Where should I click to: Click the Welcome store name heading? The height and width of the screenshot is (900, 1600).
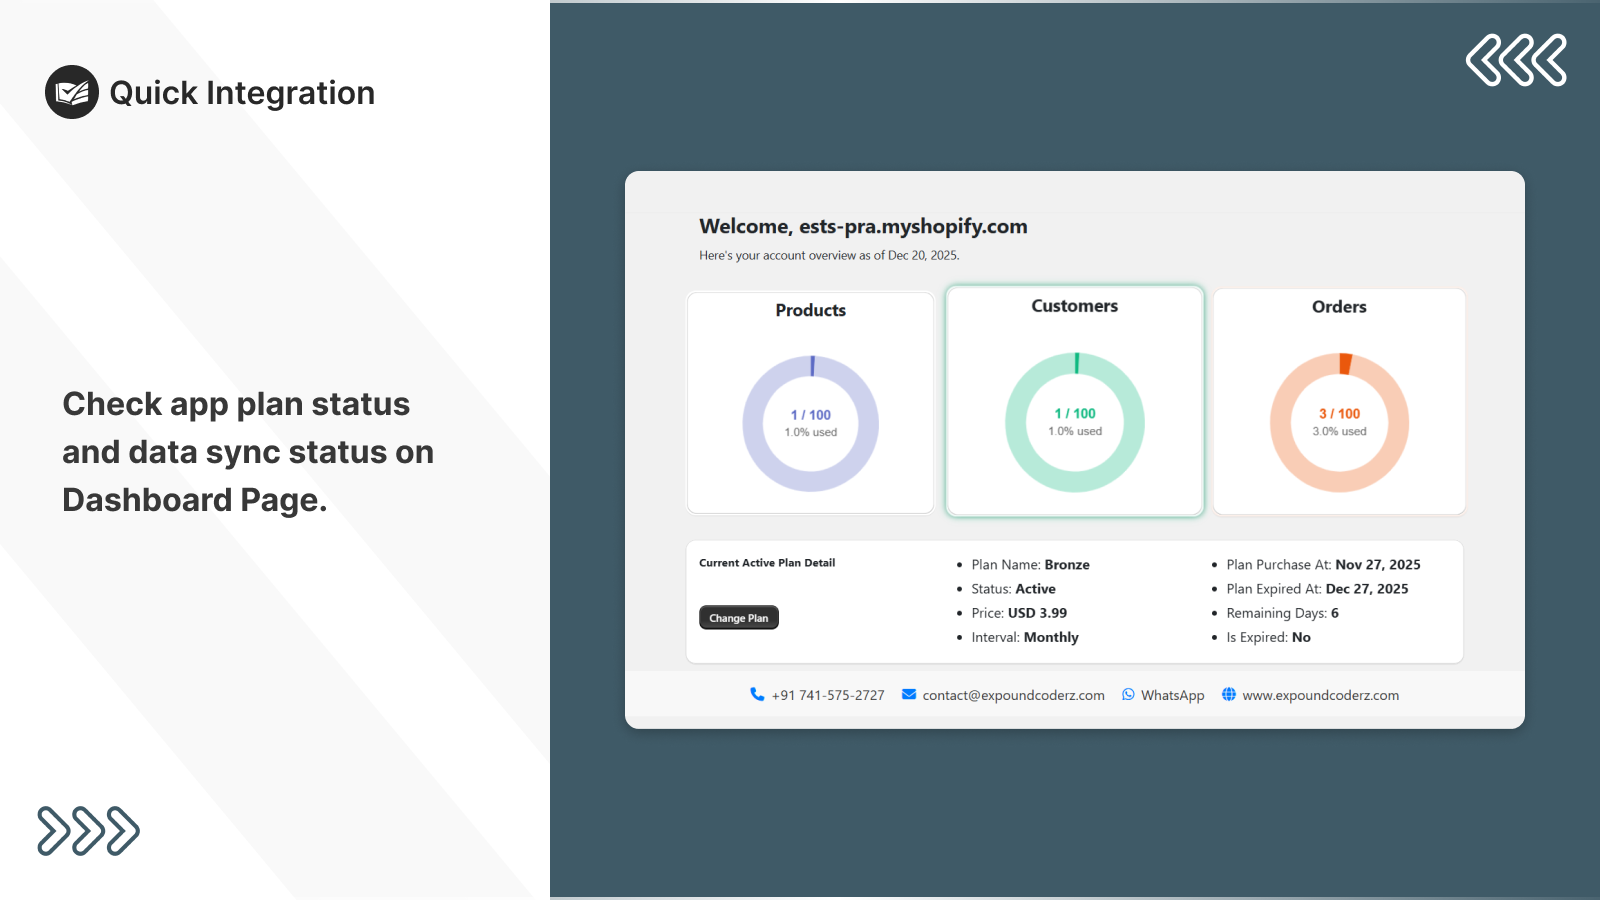(863, 226)
